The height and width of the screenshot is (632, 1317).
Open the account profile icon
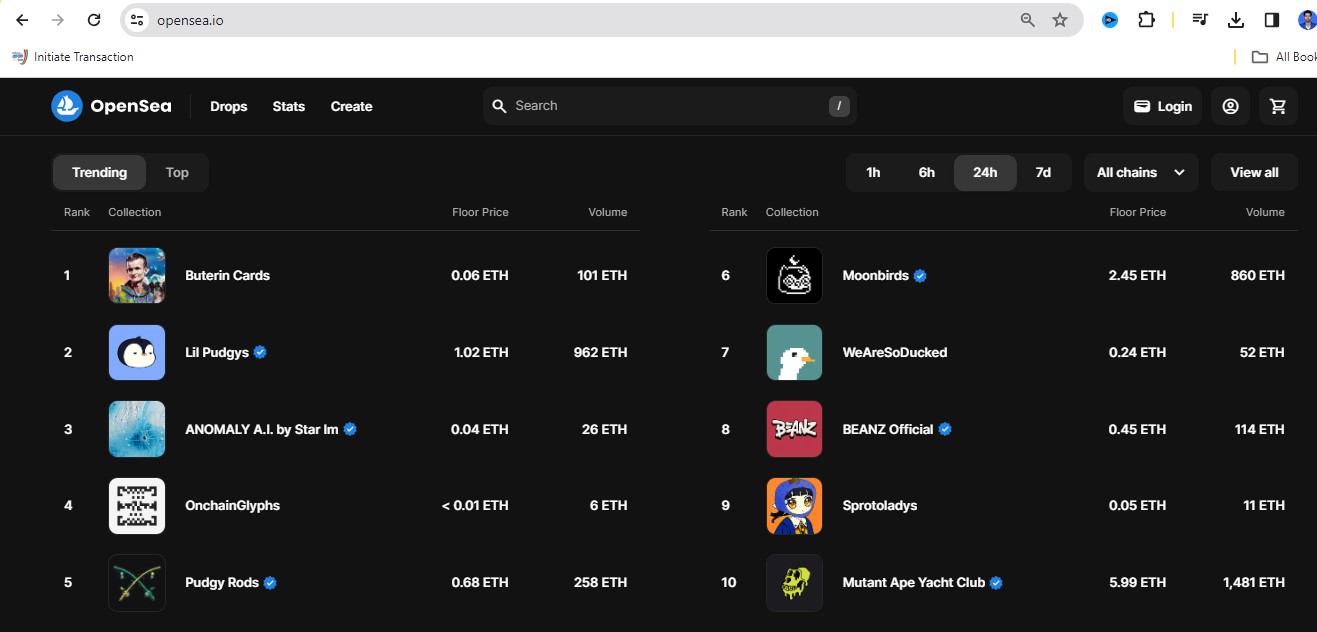coord(1231,106)
